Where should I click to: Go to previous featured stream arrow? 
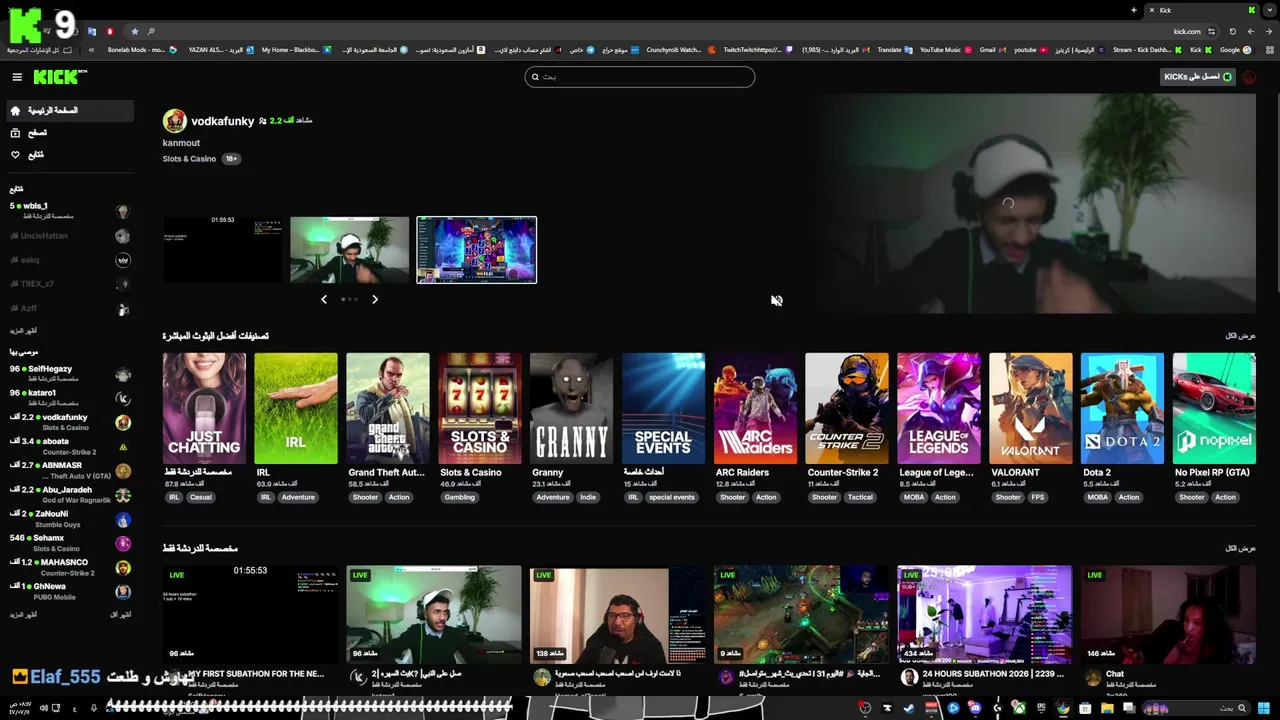coord(324,299)
